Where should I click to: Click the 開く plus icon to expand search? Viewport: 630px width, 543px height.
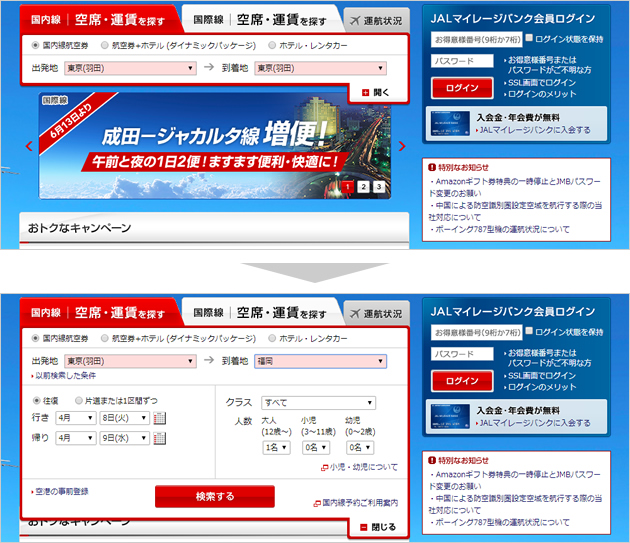(x=365, y=93)
